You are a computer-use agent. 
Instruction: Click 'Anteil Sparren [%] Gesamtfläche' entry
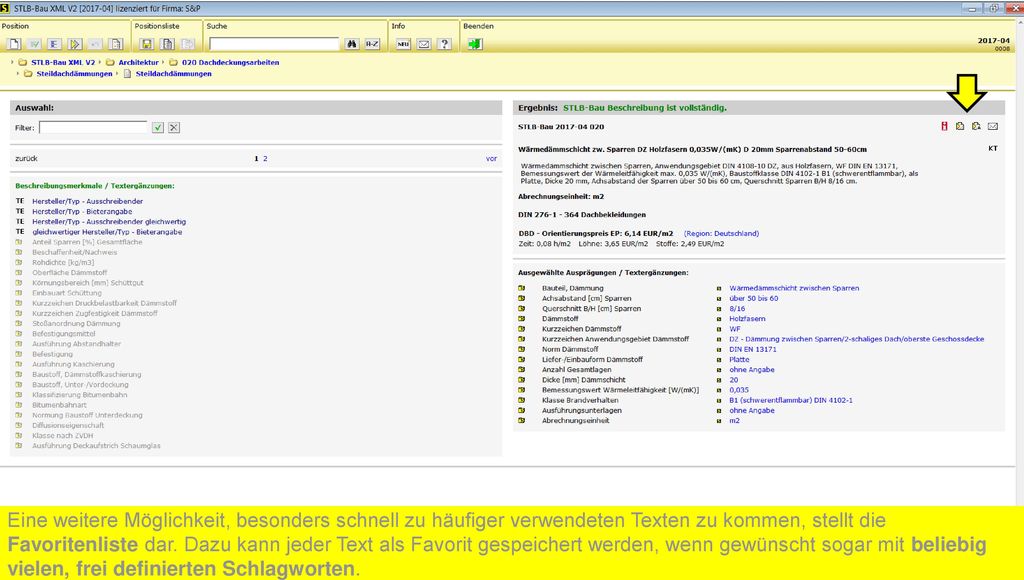pos(87,242)
